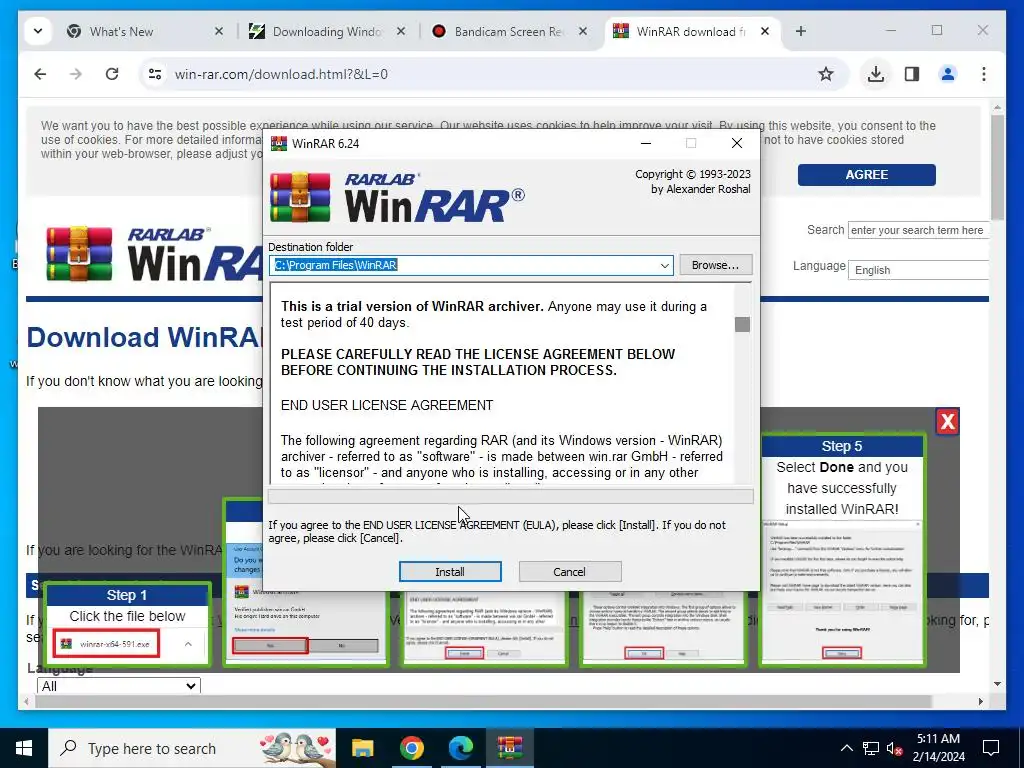
Task: Click the taskbar search box
Action: 192,748
